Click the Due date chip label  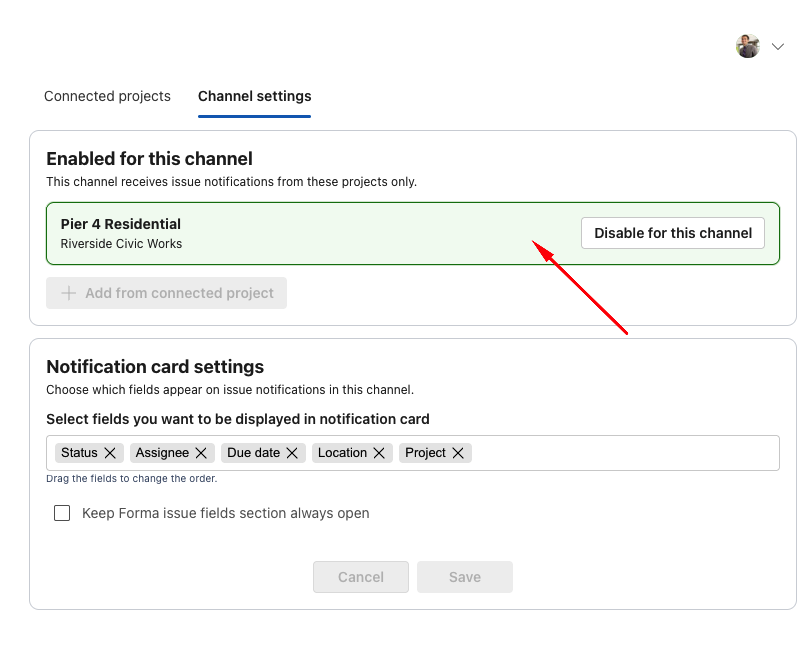253,453
